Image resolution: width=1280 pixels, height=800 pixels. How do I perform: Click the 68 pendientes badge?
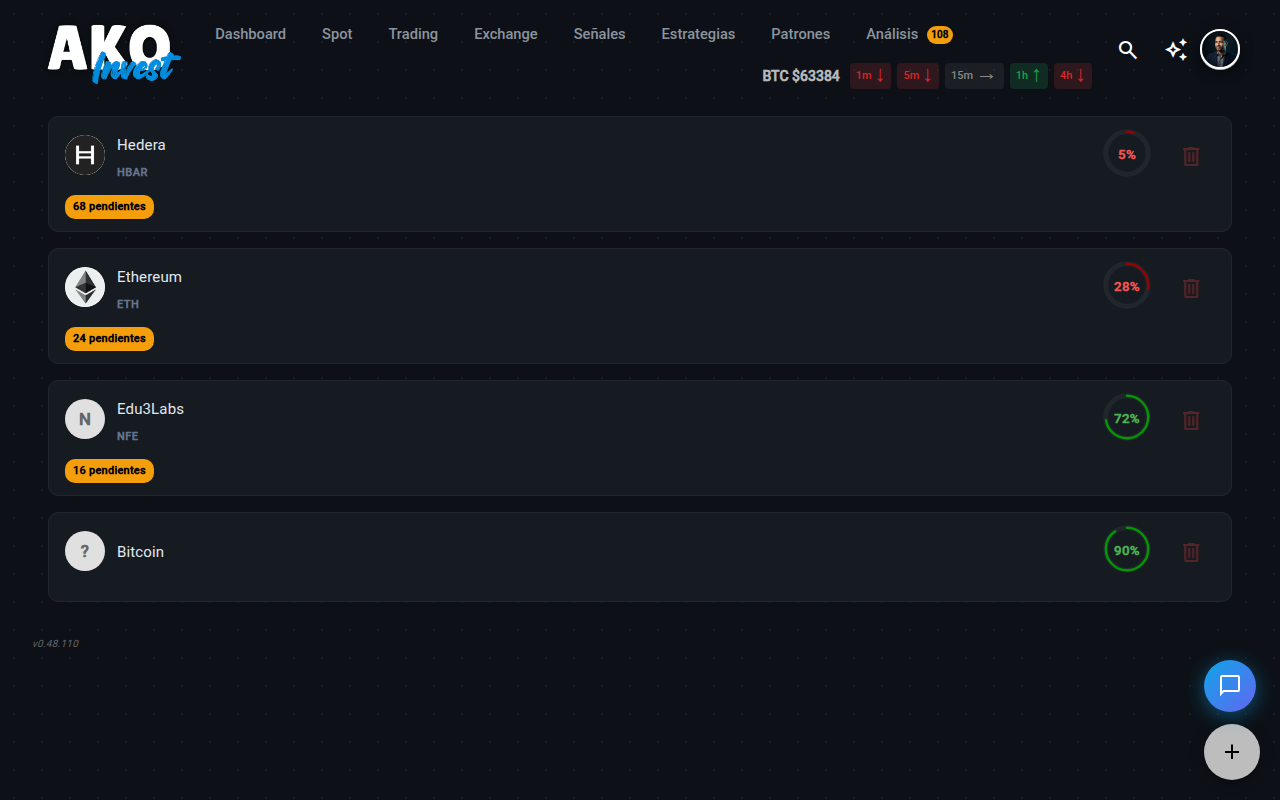(x=109, y=207)
